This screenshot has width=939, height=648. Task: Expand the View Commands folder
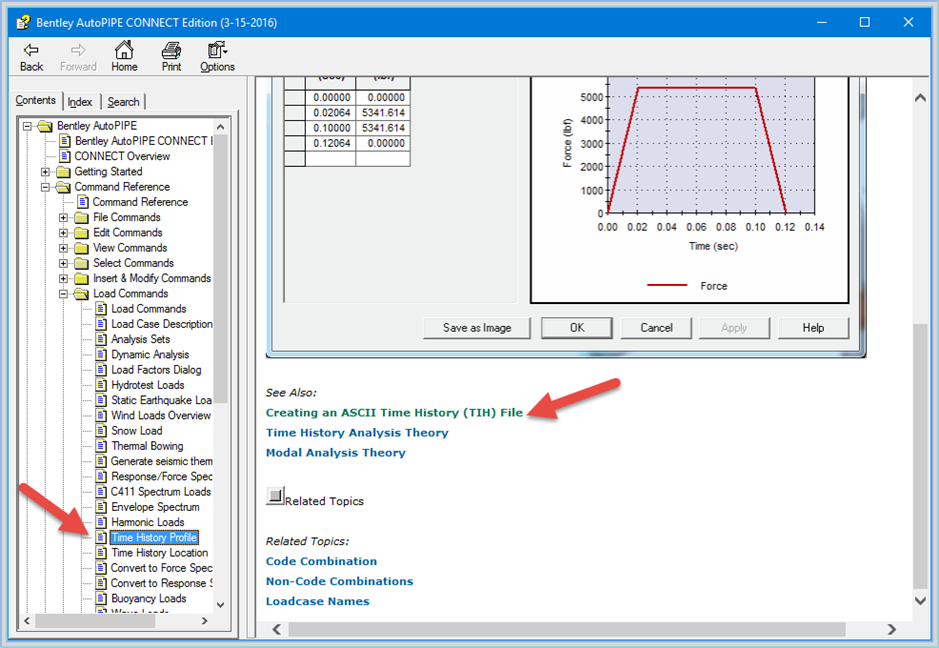click(63, 248)
